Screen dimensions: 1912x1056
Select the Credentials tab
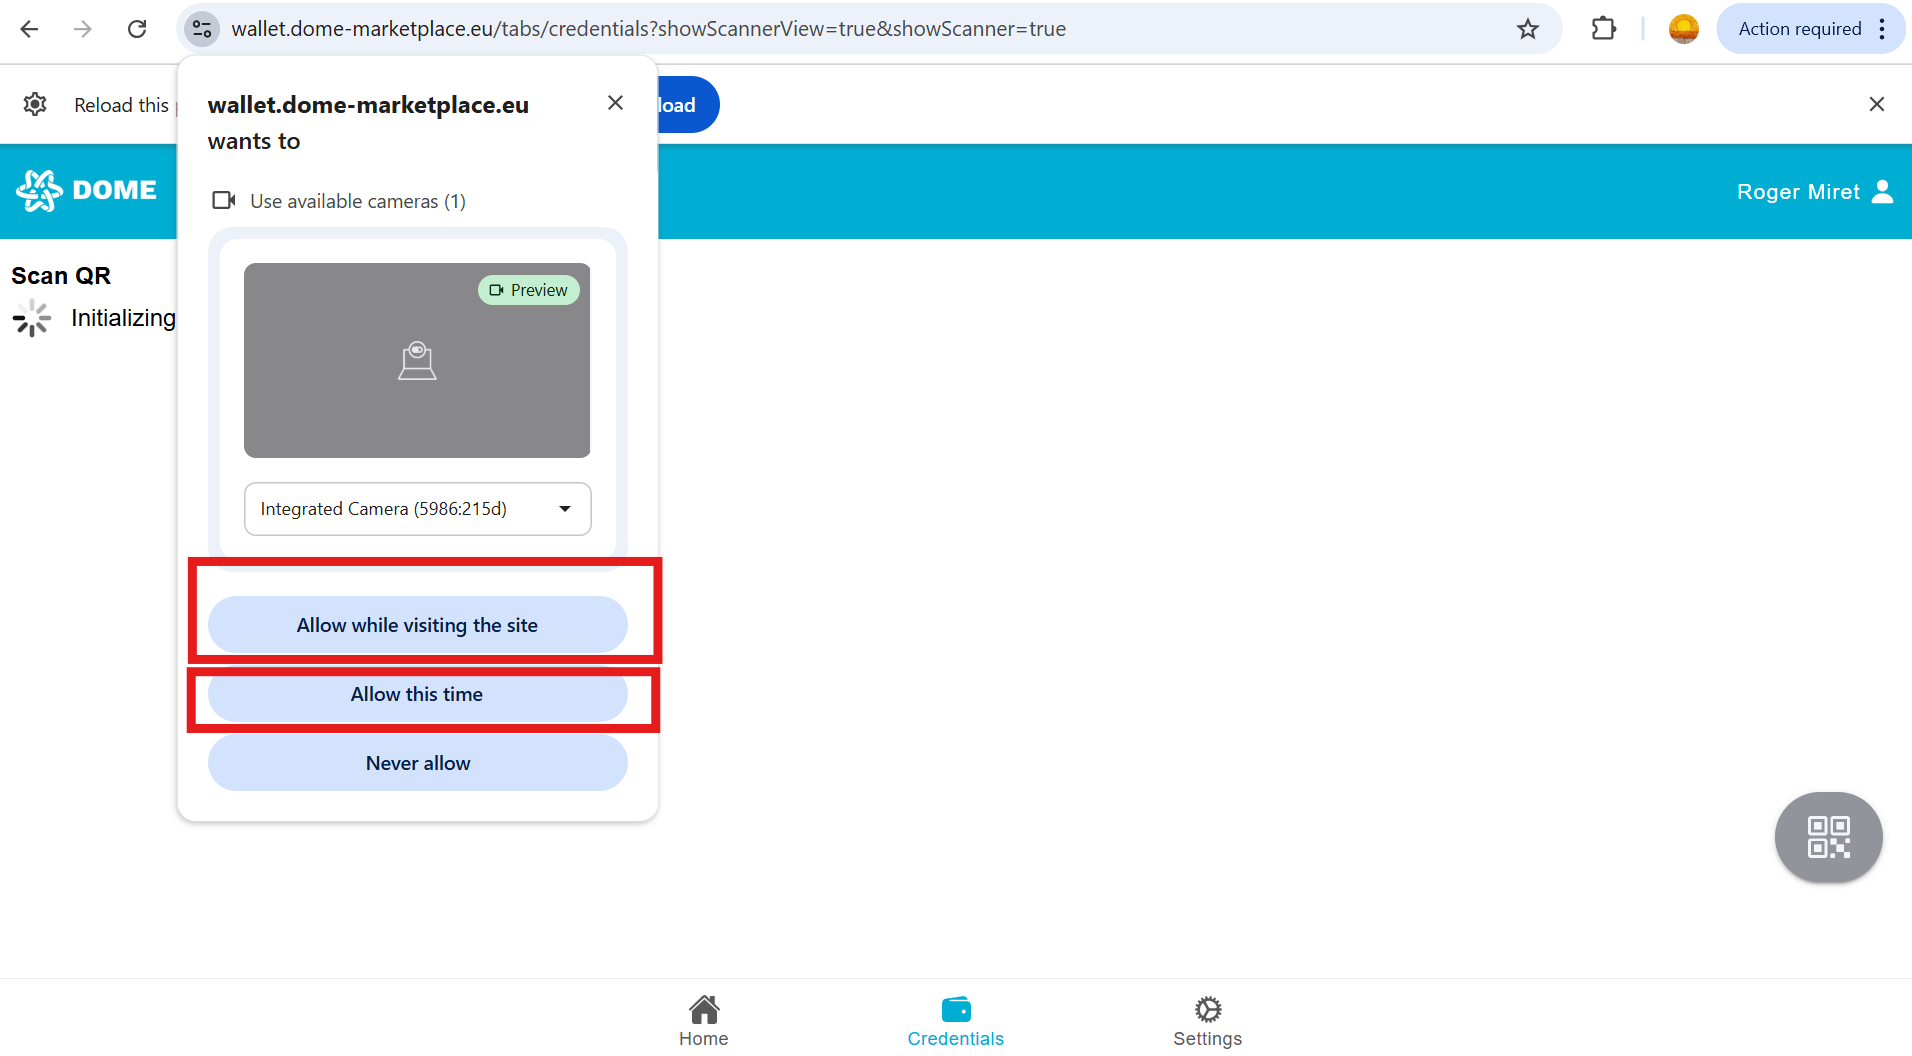[x=955, y=1021]
